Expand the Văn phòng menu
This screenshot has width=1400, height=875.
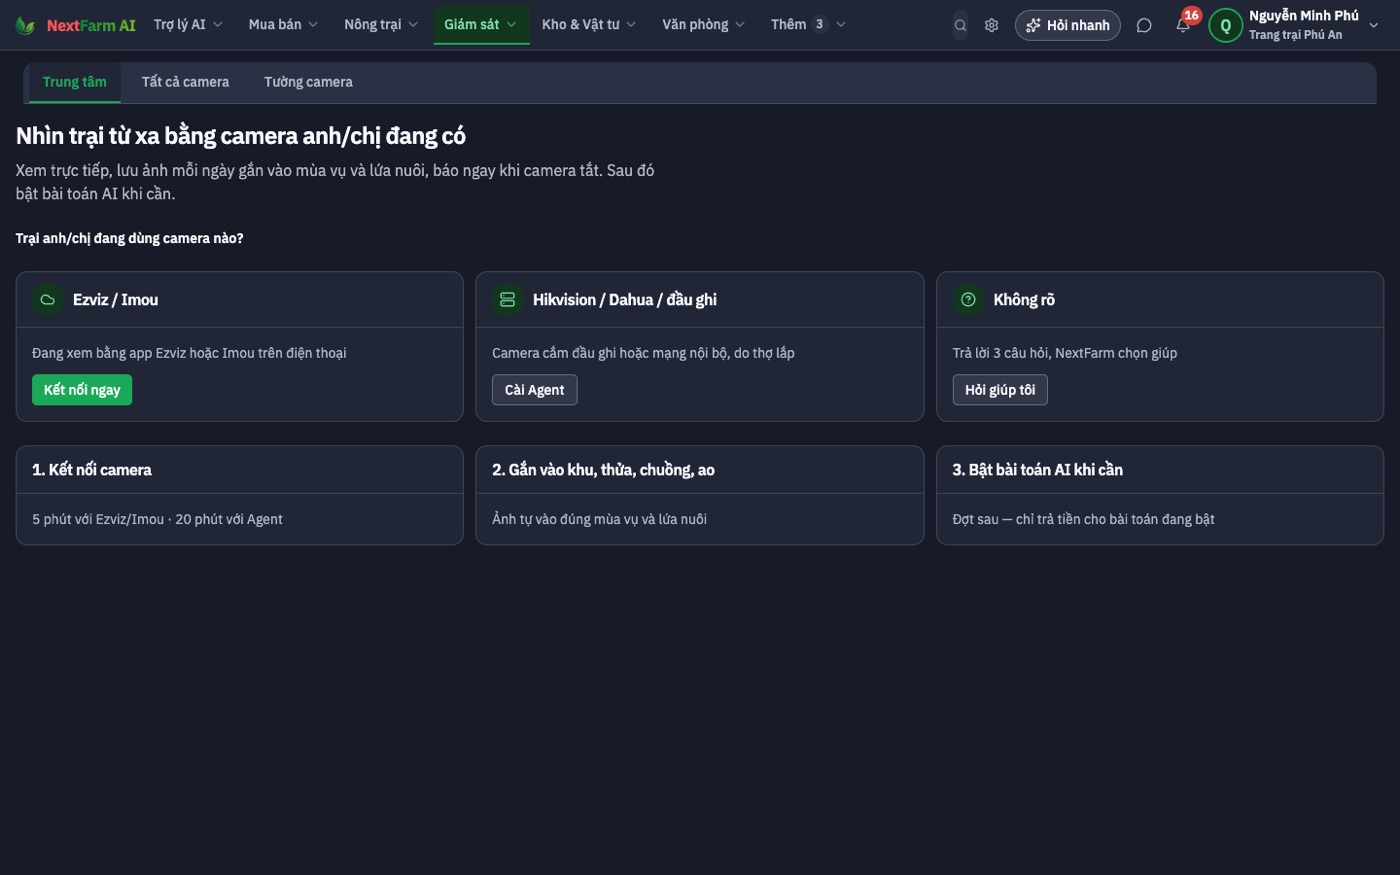(703, 24)
